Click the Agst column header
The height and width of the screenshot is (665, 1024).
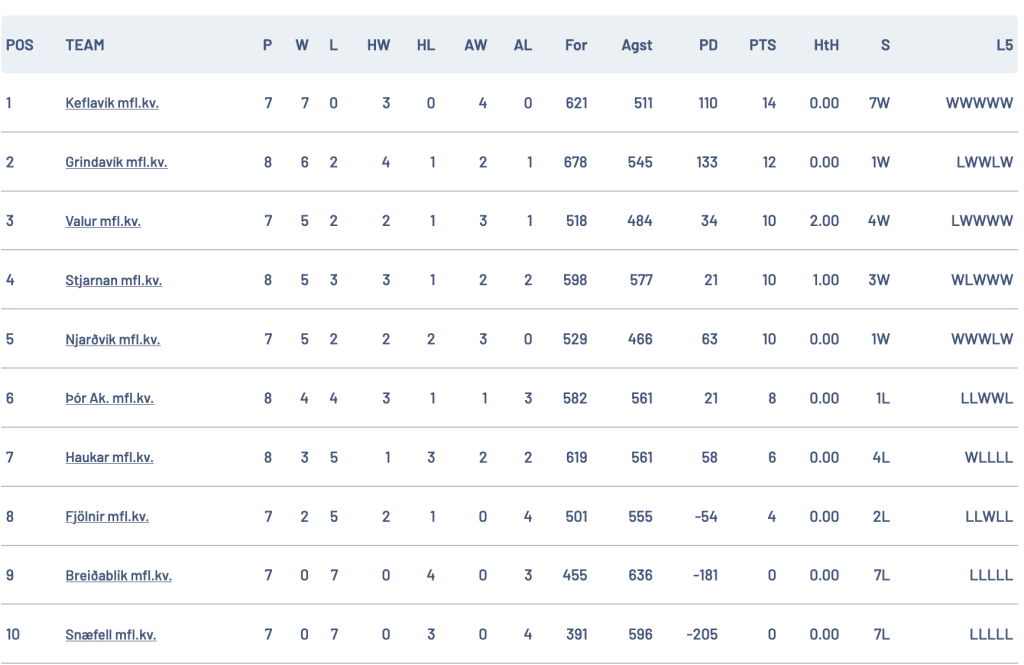tap(637, 45)
